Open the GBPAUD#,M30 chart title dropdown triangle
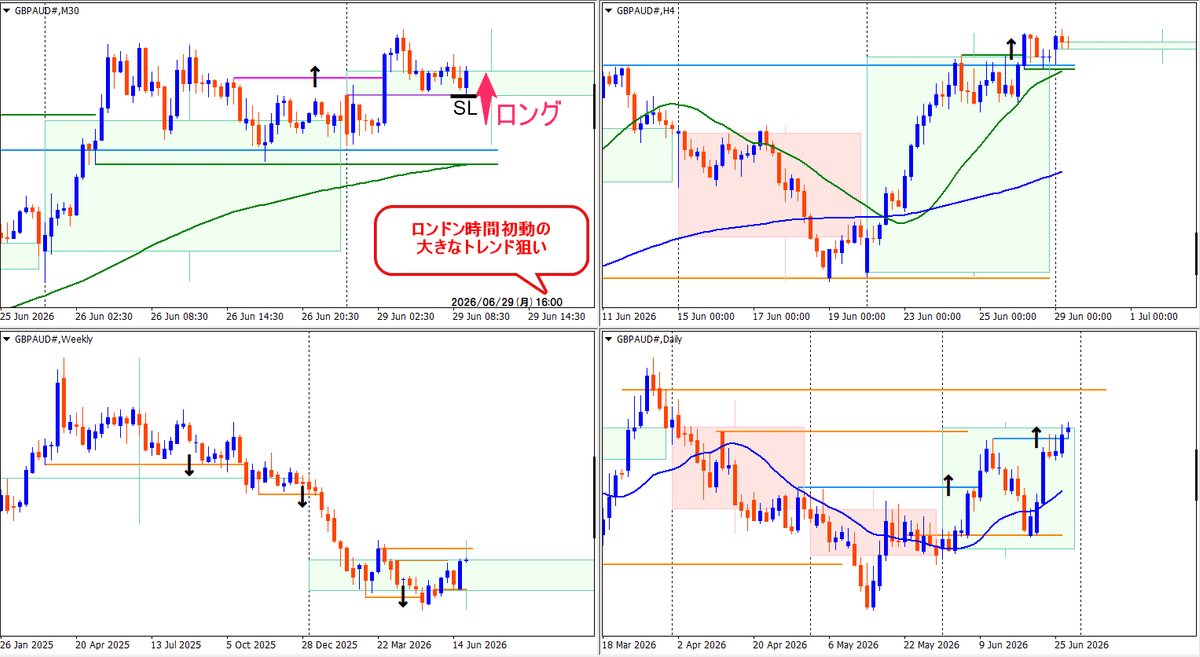 tap(7, 9)
